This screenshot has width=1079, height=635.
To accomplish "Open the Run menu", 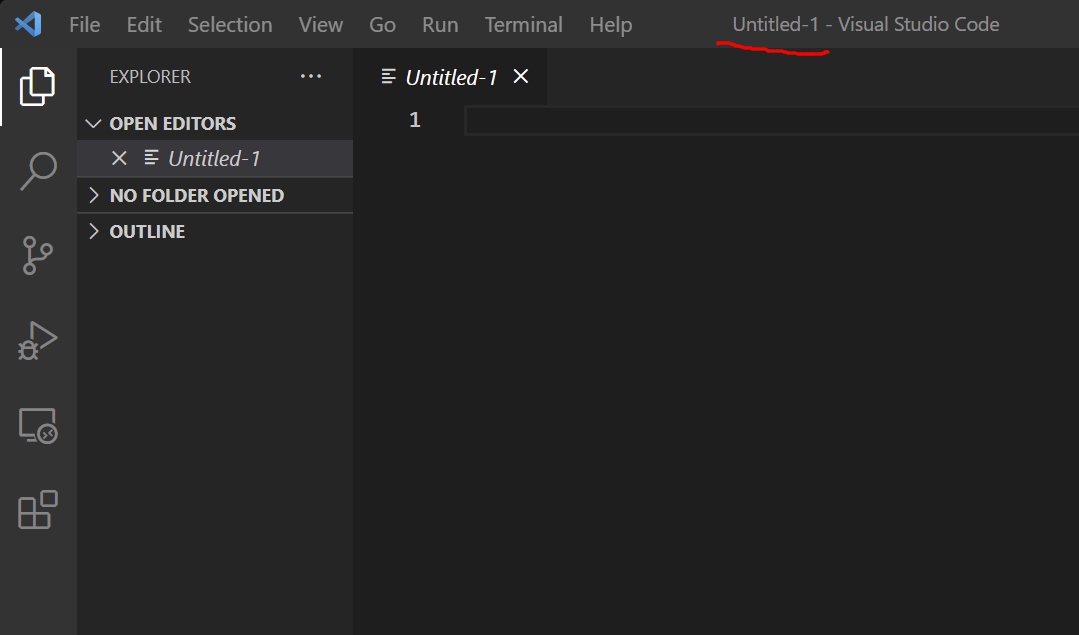I will pyautogui.click(x=440, y=25).
